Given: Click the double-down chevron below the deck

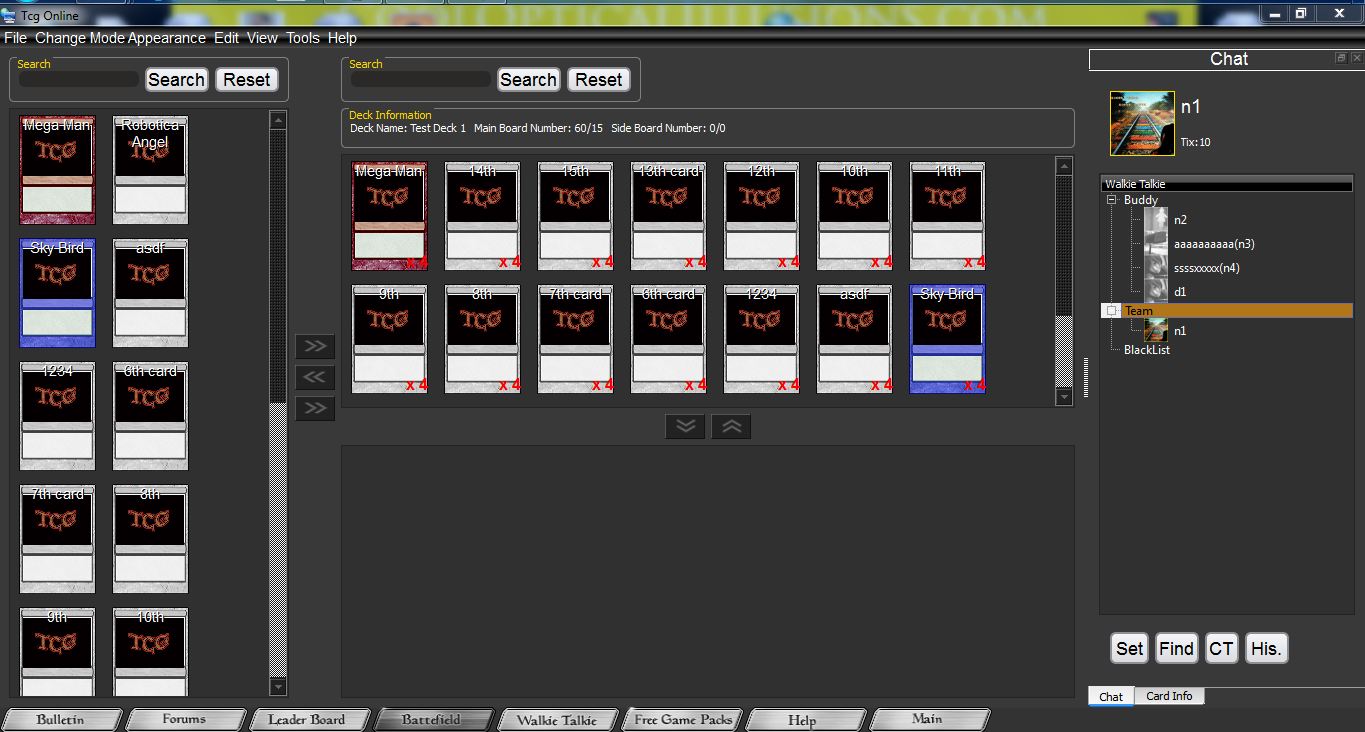Looking at the screenshot, I should pyautogui.click(x=685, y=427).
